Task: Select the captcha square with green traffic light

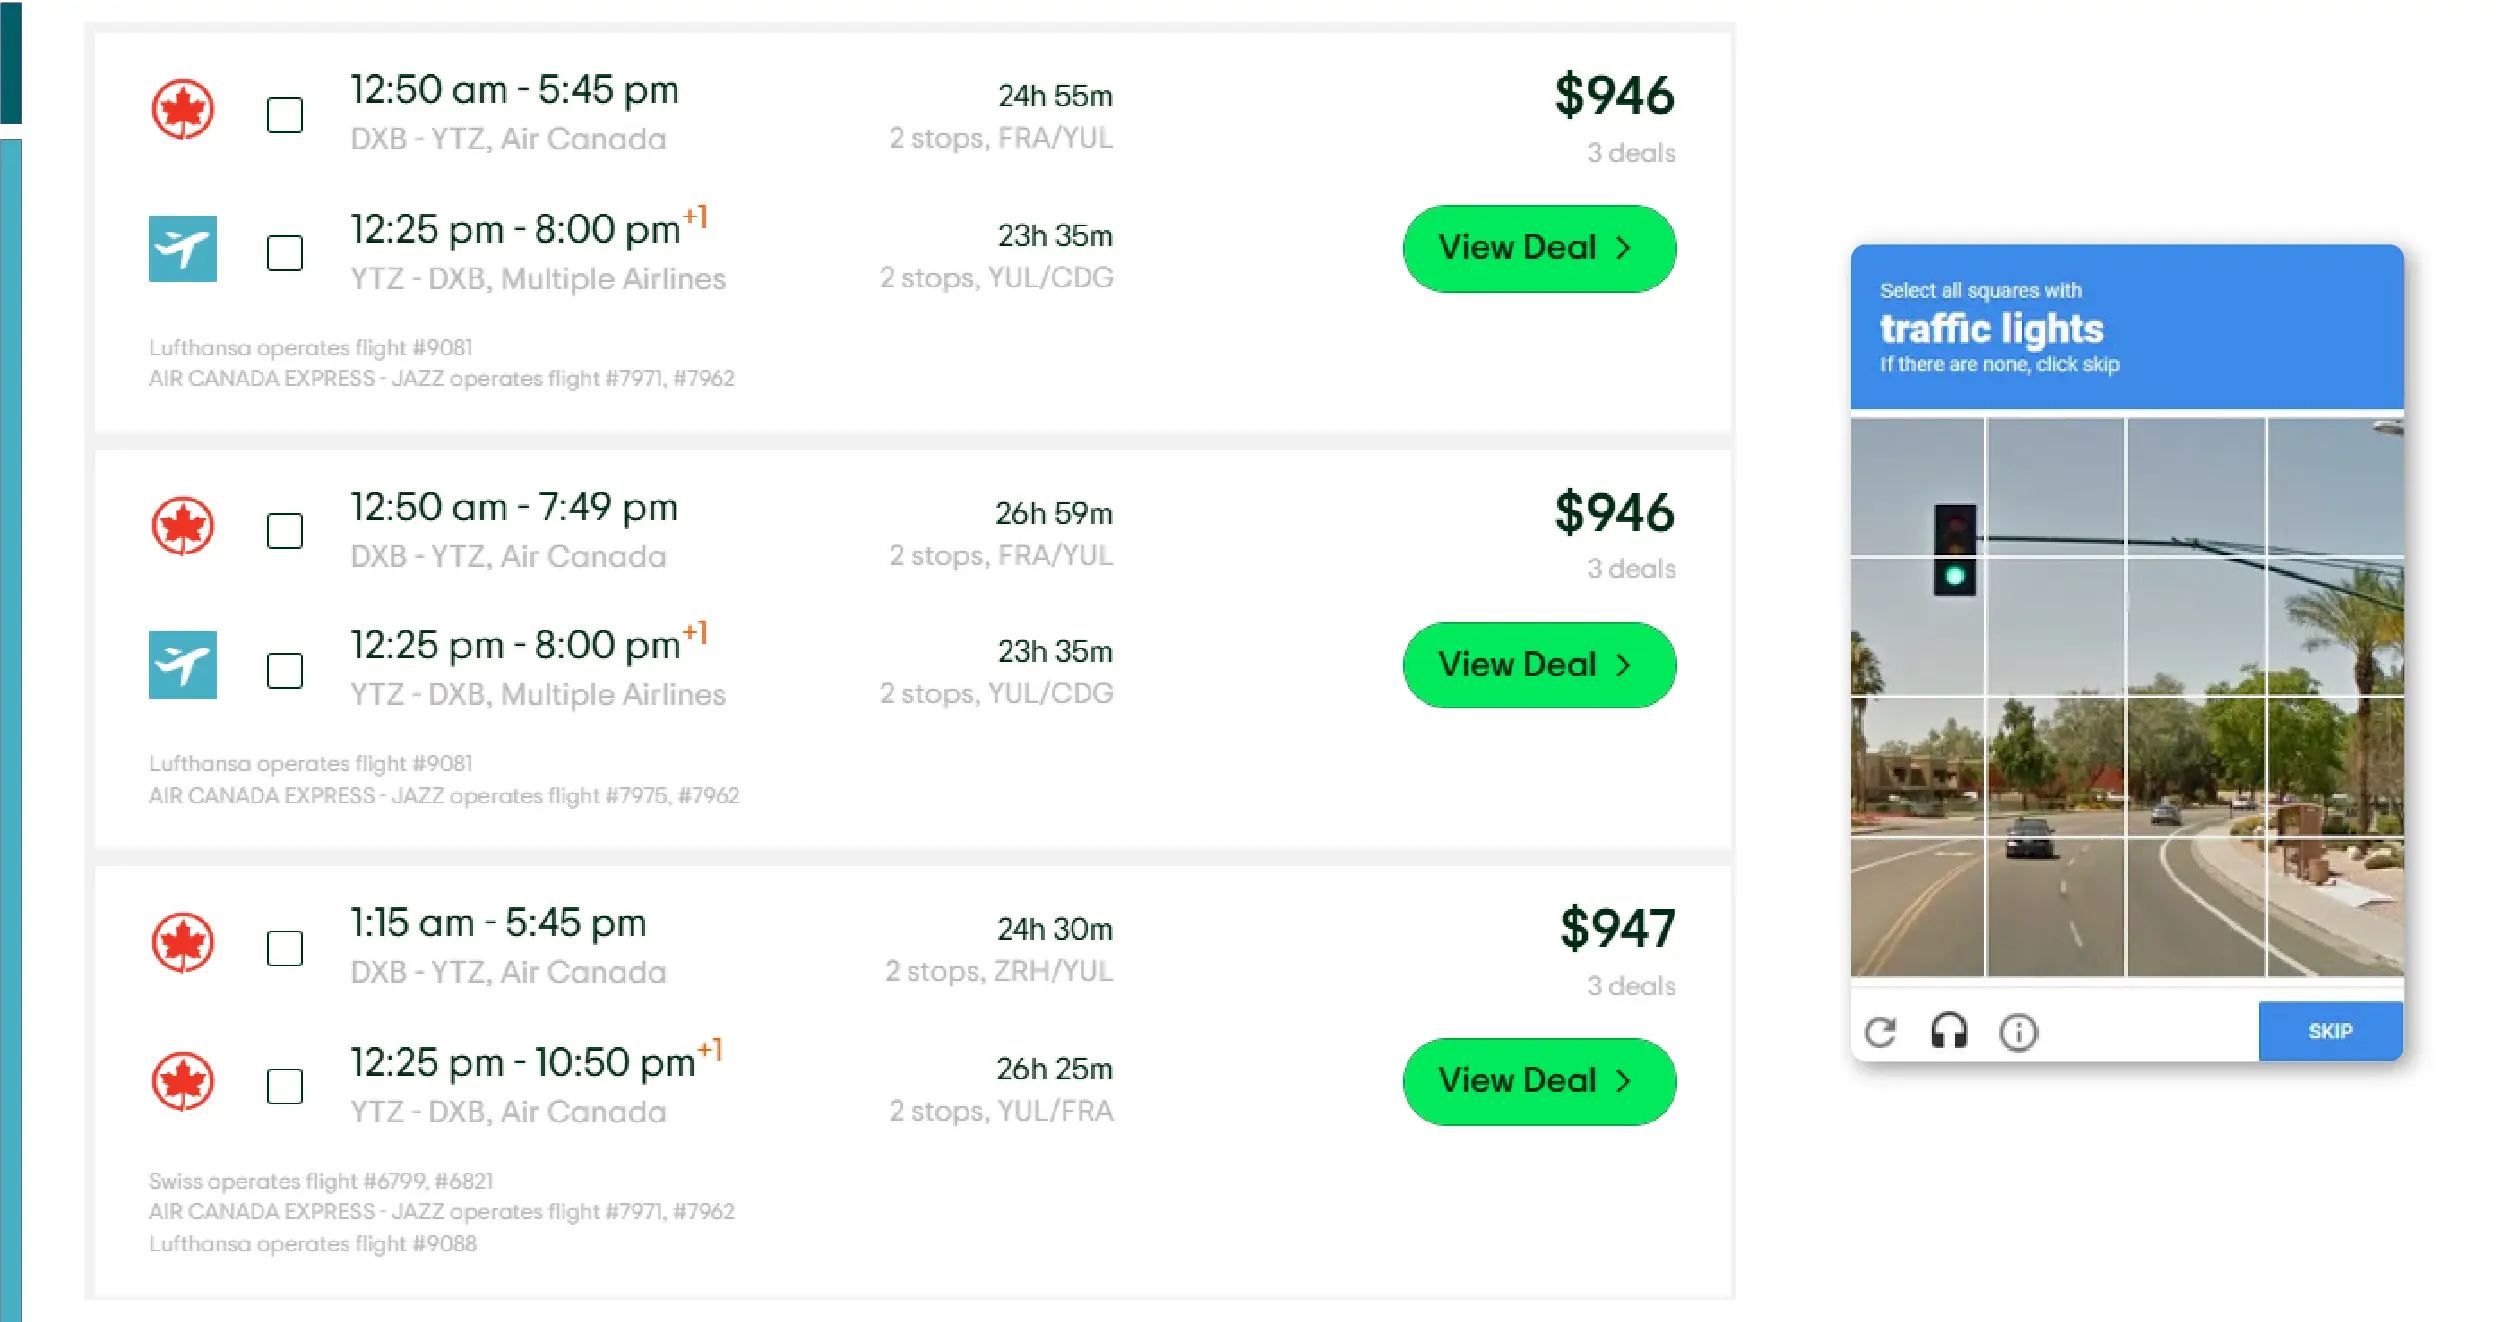Action: coord(1917,625)
